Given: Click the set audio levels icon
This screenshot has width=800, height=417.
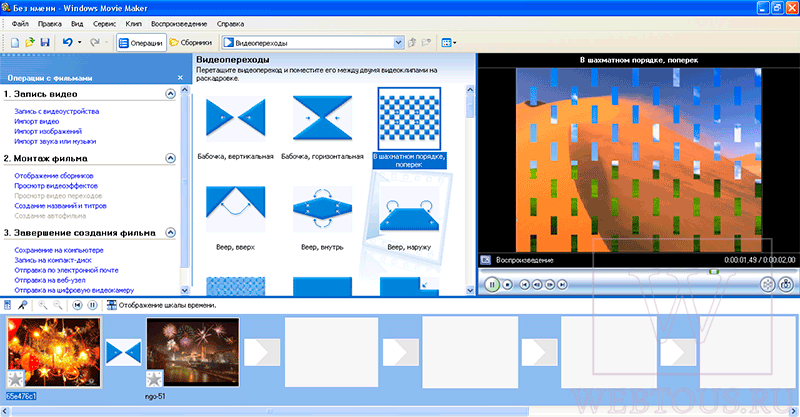Looking at the screenshot, I should [8, 305].
